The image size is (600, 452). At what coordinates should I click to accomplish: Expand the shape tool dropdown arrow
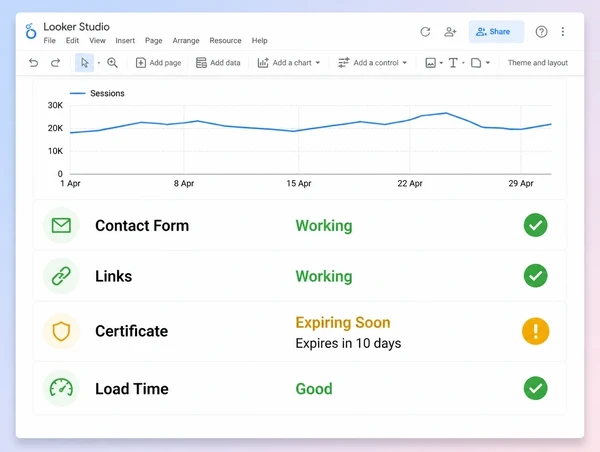488,63
